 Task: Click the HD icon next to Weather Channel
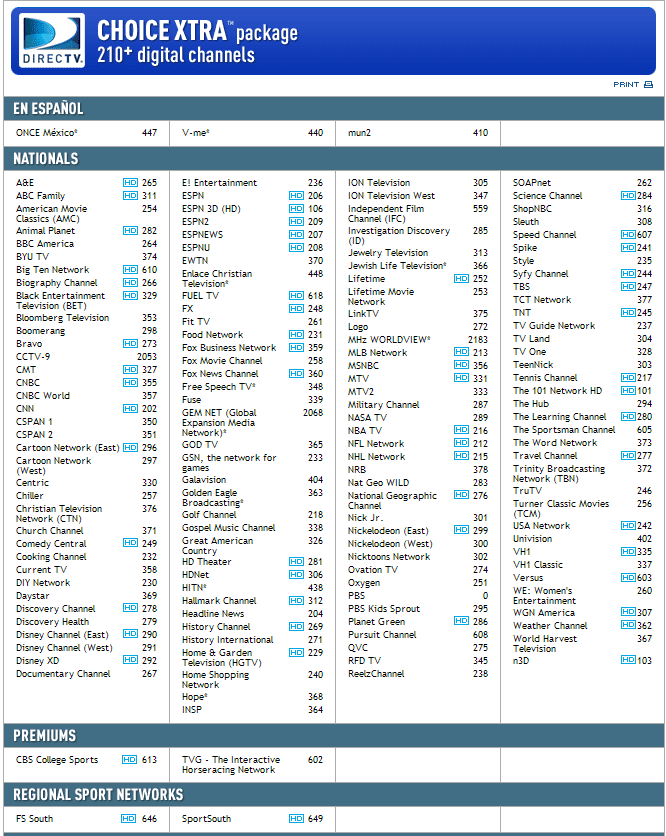coord(628,625)
